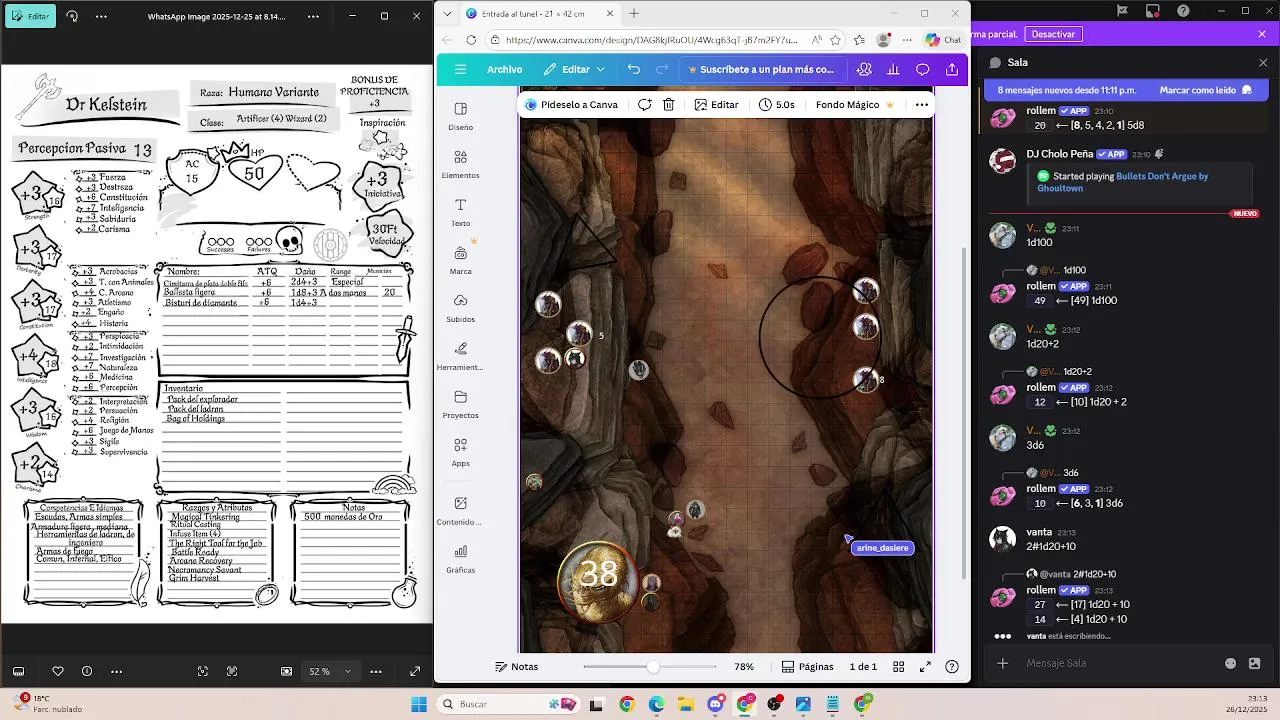Toggle filmstrip in Photos viewer
Screen dimensions: 1280x720
click(x=18, y=671)
